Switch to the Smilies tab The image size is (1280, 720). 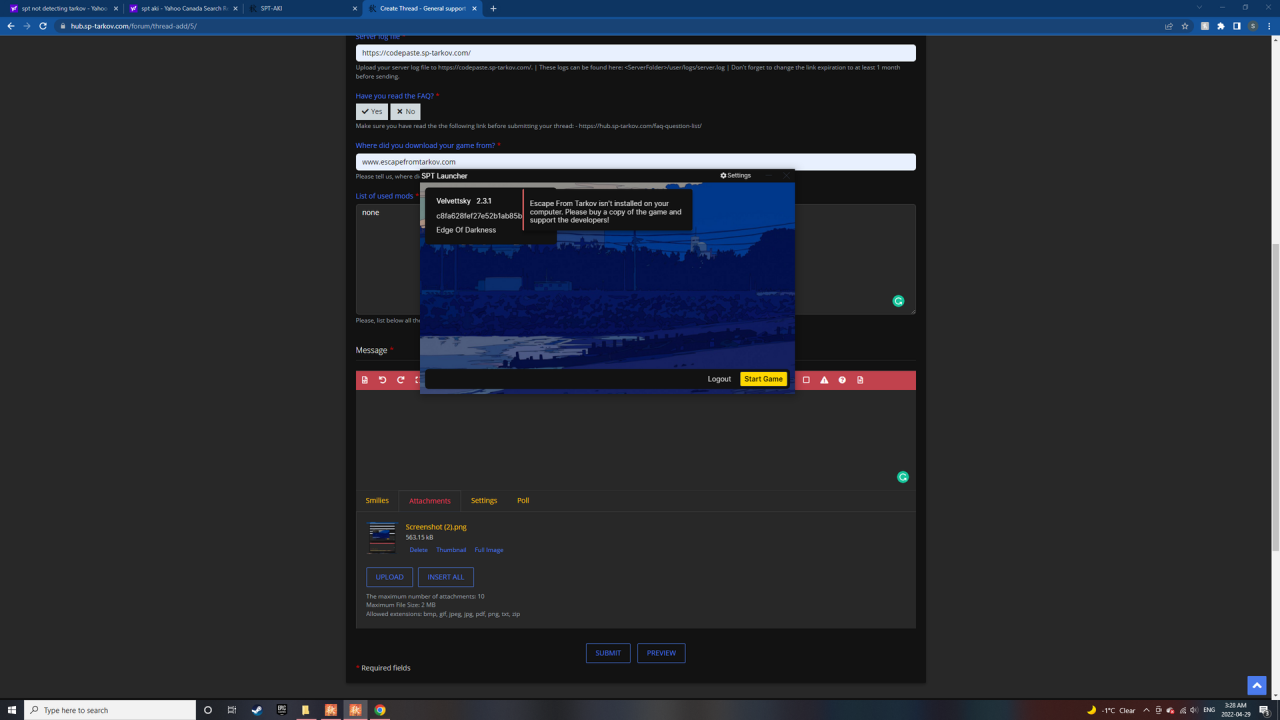[x=377, y=500]
